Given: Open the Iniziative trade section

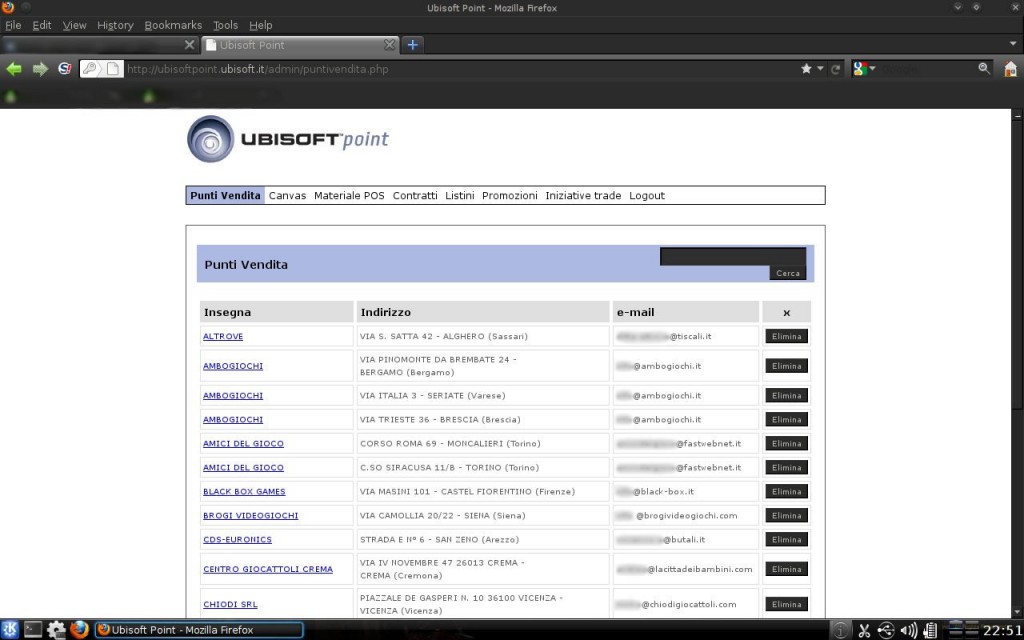Looking at the screenshot, I should tap(583, 195).
